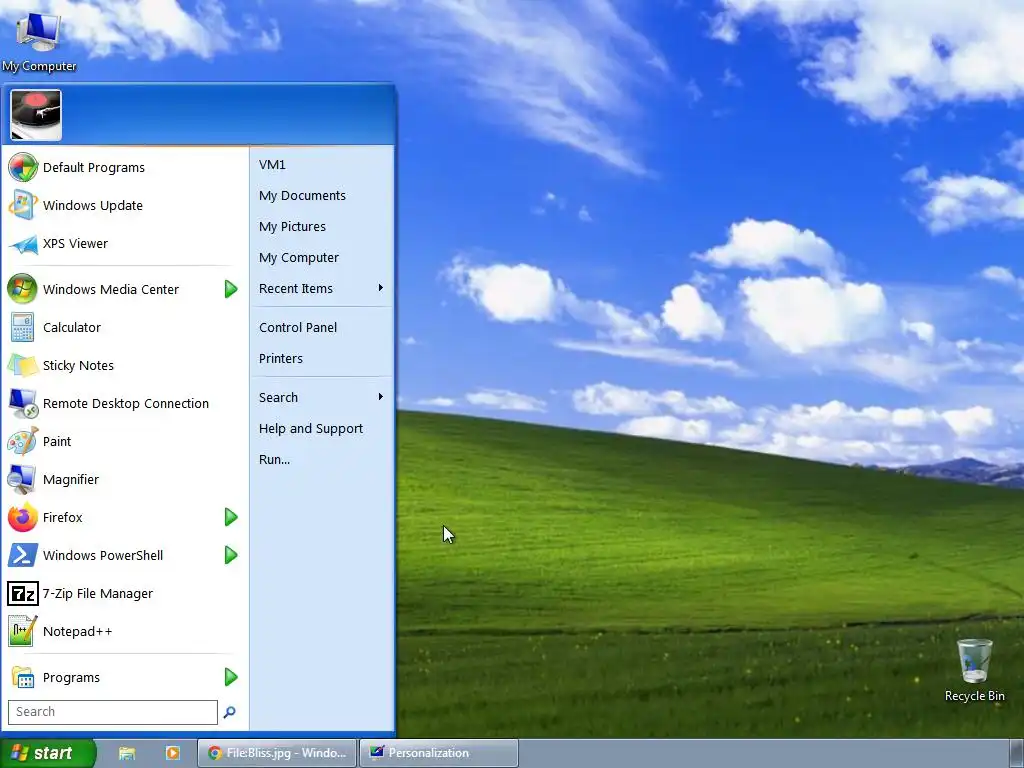Click the start menu Search box
The width and height of the screenshot is (1024, 768).
[112, 712]
